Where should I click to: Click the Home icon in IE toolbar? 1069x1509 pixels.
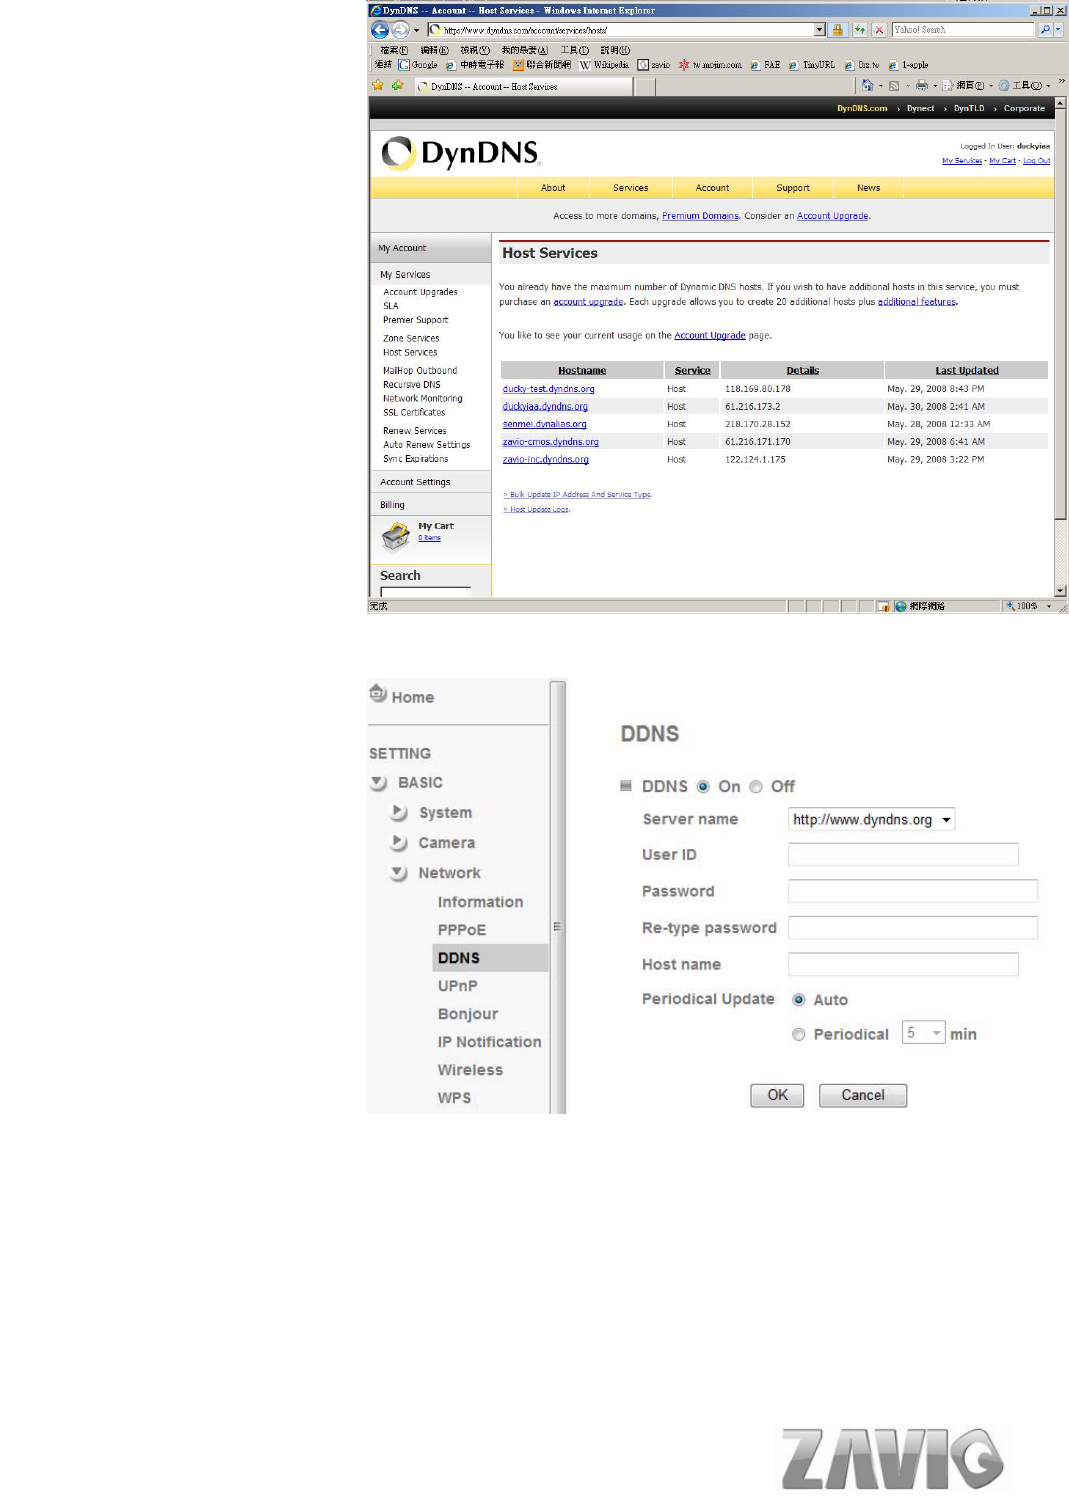(867, 86)
